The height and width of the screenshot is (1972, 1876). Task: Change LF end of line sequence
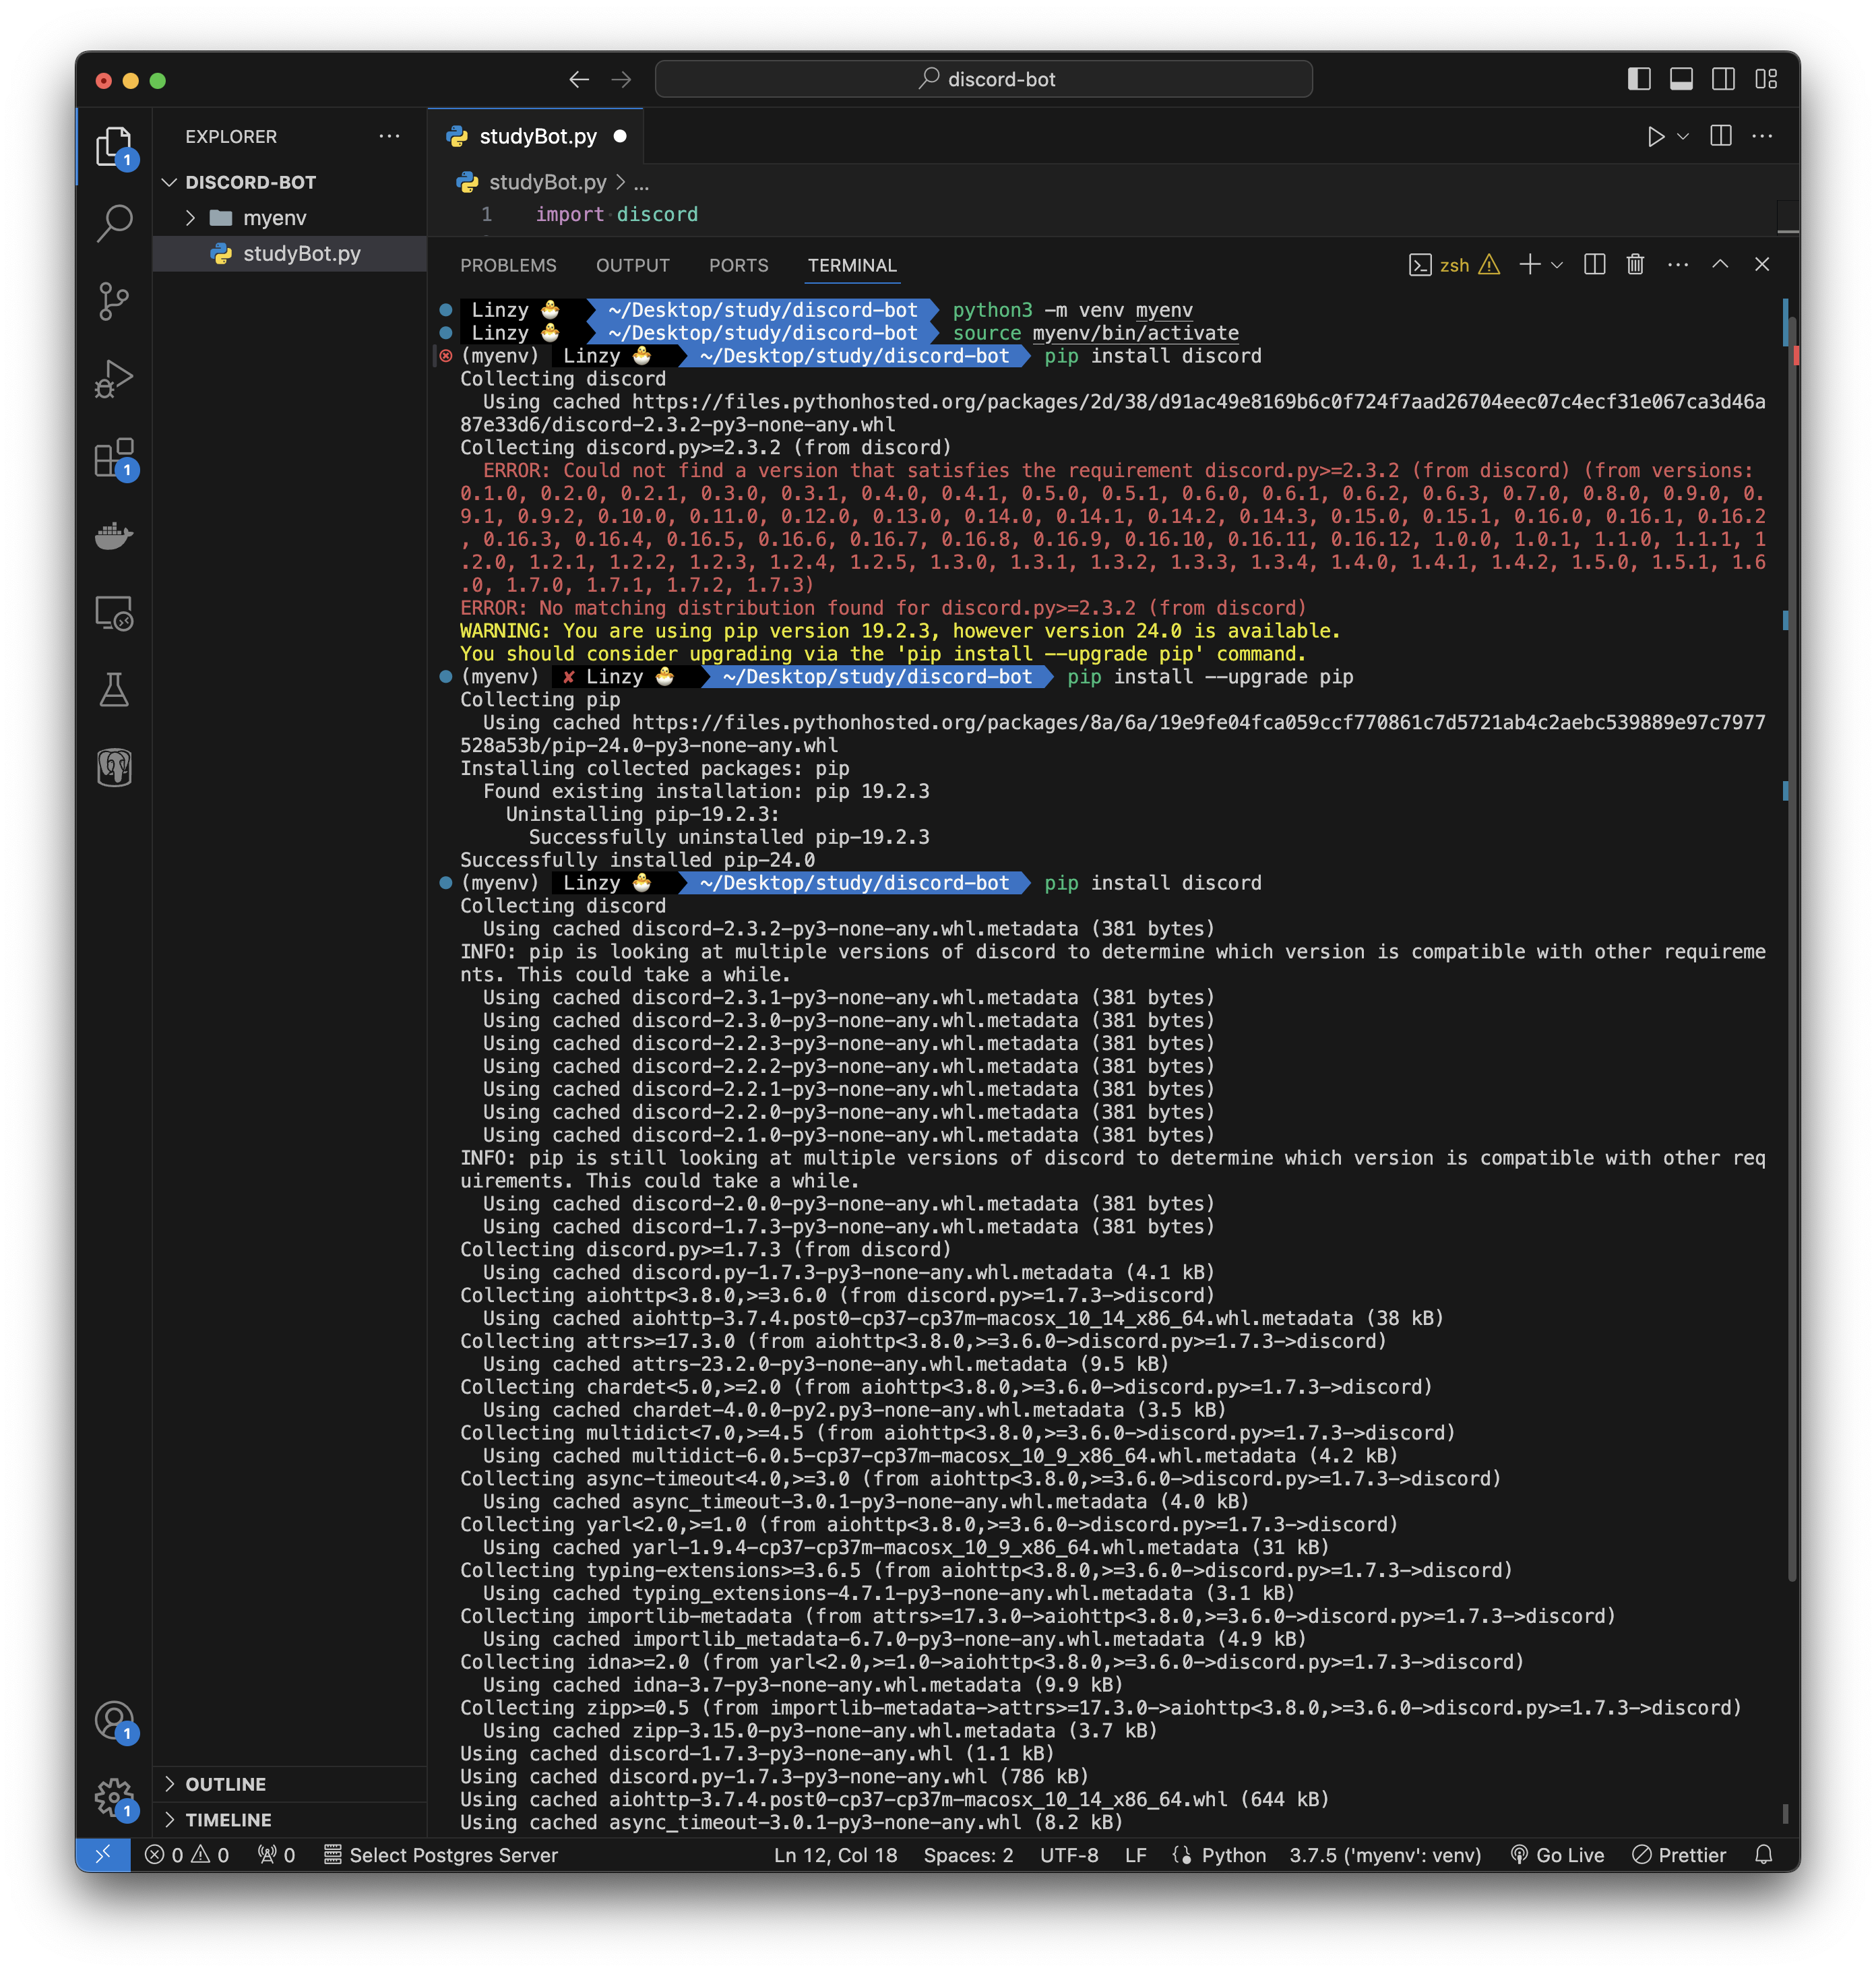pos(1136,1855)
